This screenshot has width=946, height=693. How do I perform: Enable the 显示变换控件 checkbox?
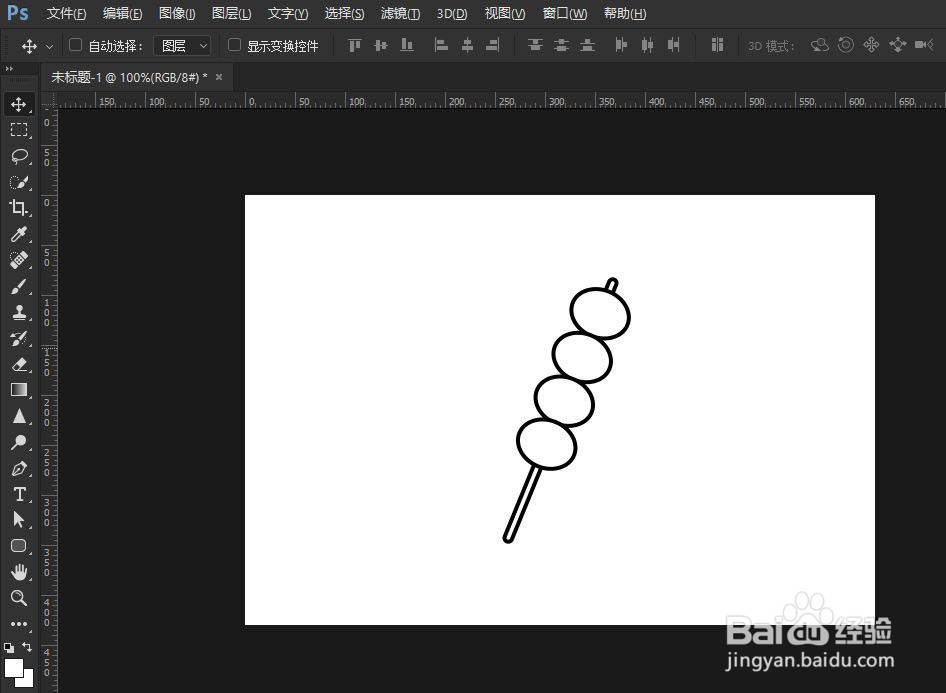[x=235, y=45]
